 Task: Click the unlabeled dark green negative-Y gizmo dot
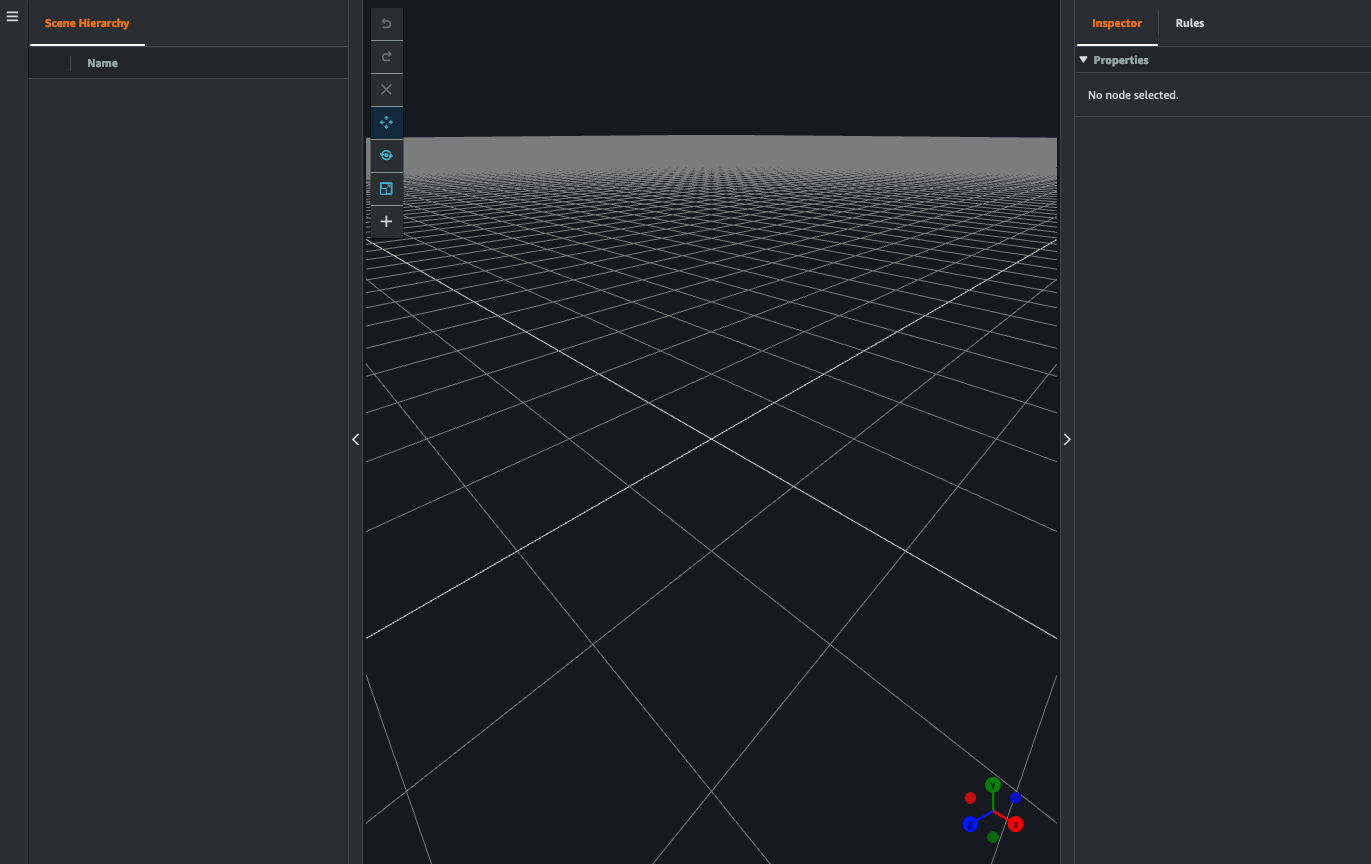(993, 837)
